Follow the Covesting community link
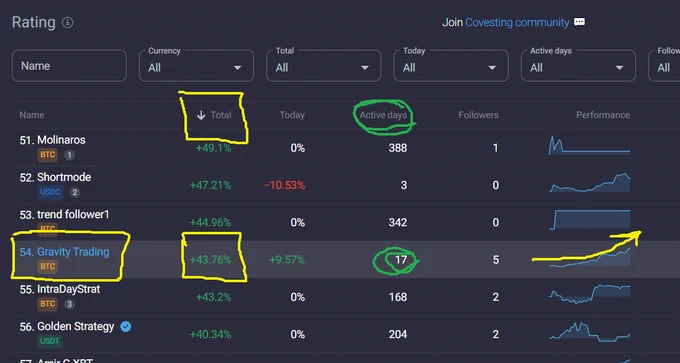 click(517, 23)
